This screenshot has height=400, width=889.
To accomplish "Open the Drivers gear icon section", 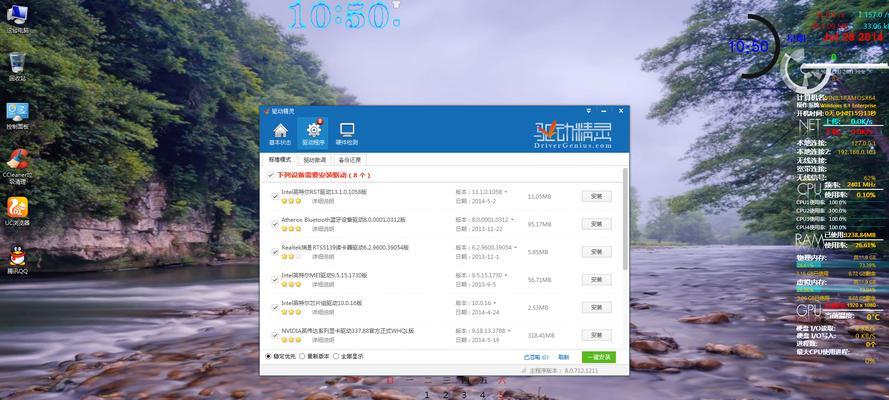I will tap(313, 134).
